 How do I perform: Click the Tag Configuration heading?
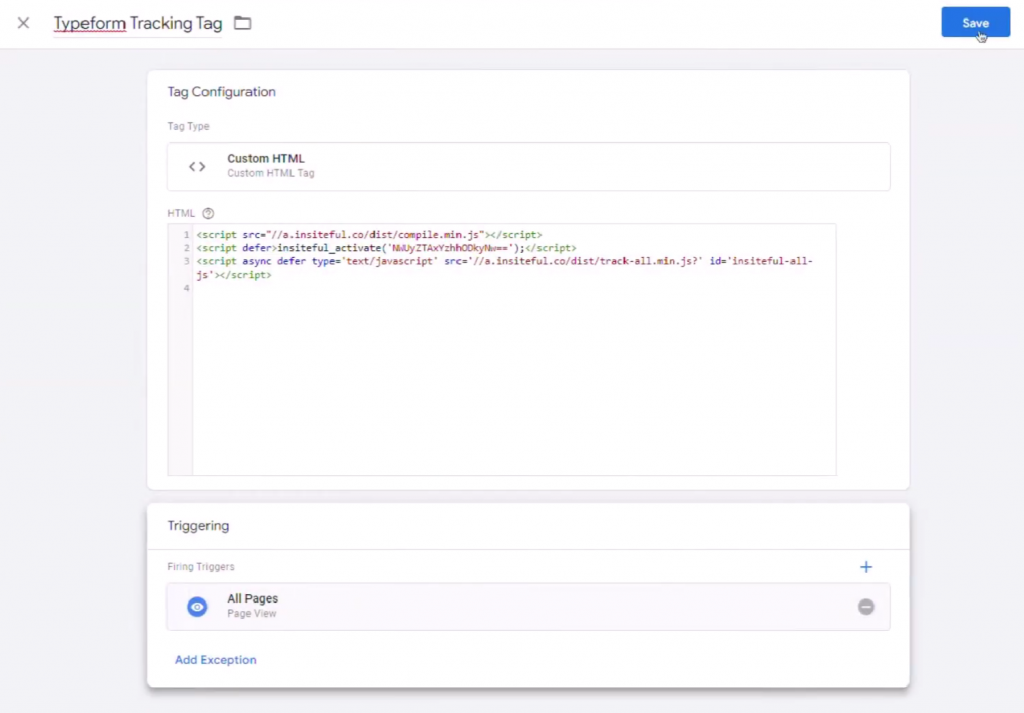point(221,92)
